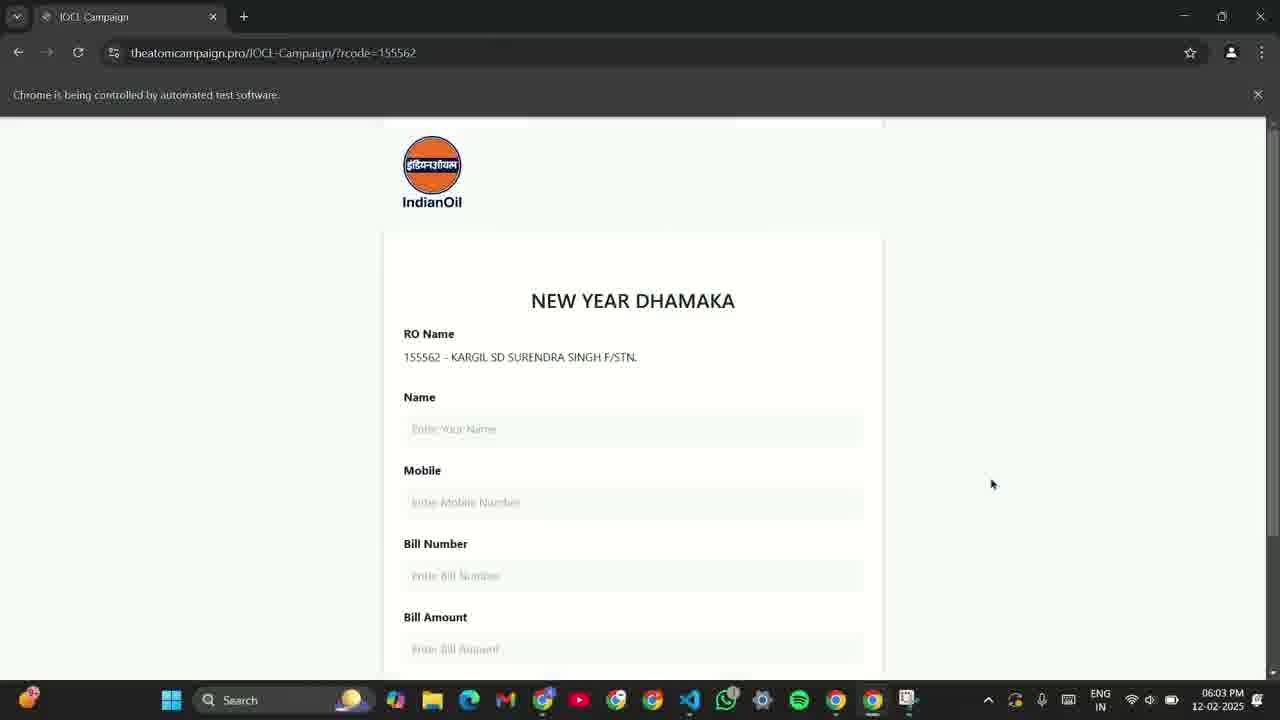Open the Chrome profile icon
Screen dimensions: 1280x720
click(1231, 53)
